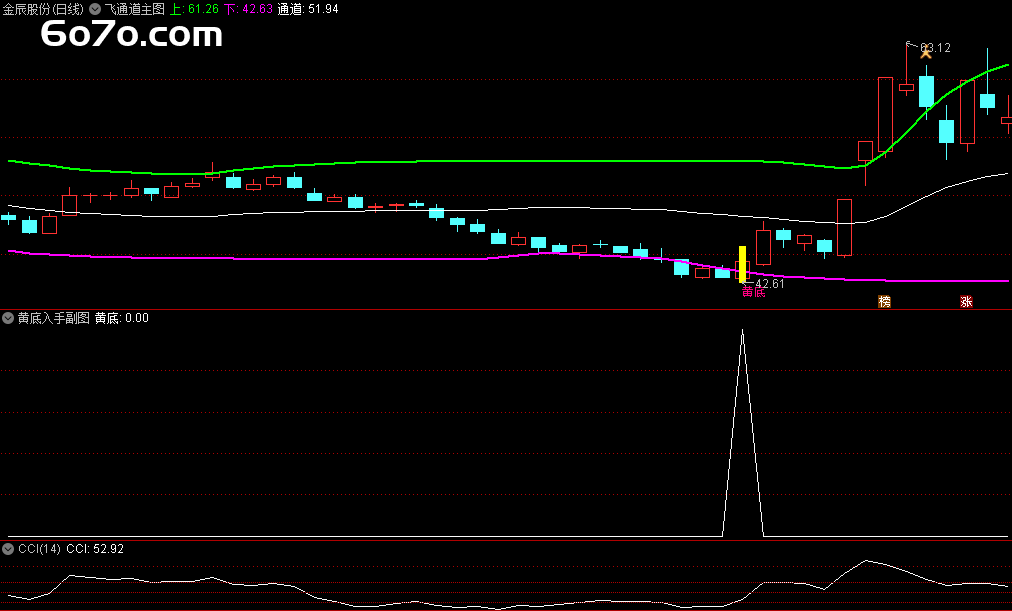
Task: Click the CCI(14) indicator title
Action: tap(39, 548)
